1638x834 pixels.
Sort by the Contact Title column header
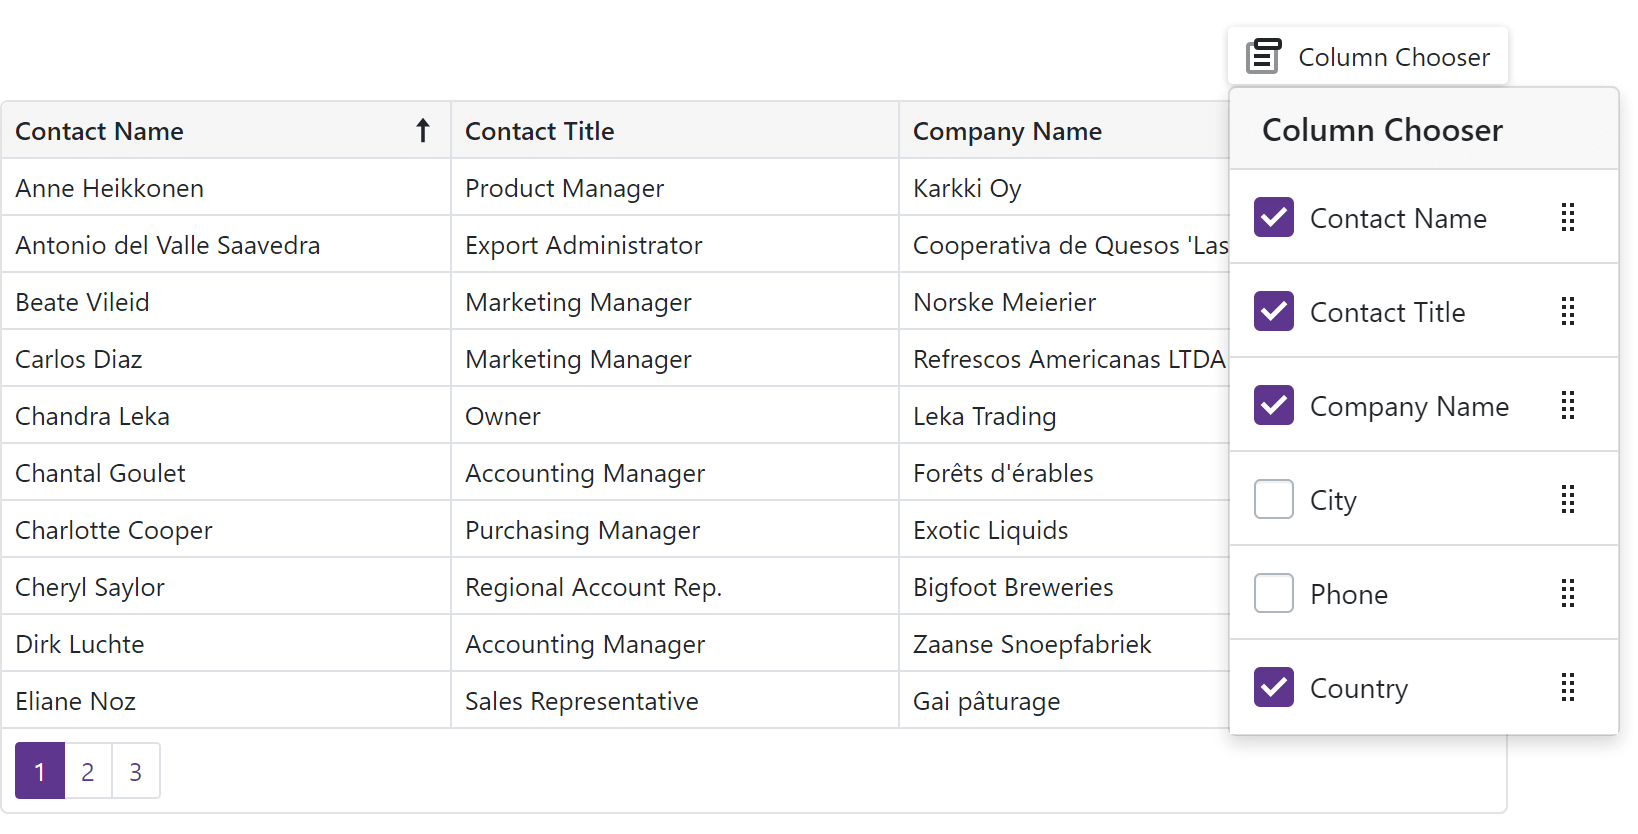(540, 131)
